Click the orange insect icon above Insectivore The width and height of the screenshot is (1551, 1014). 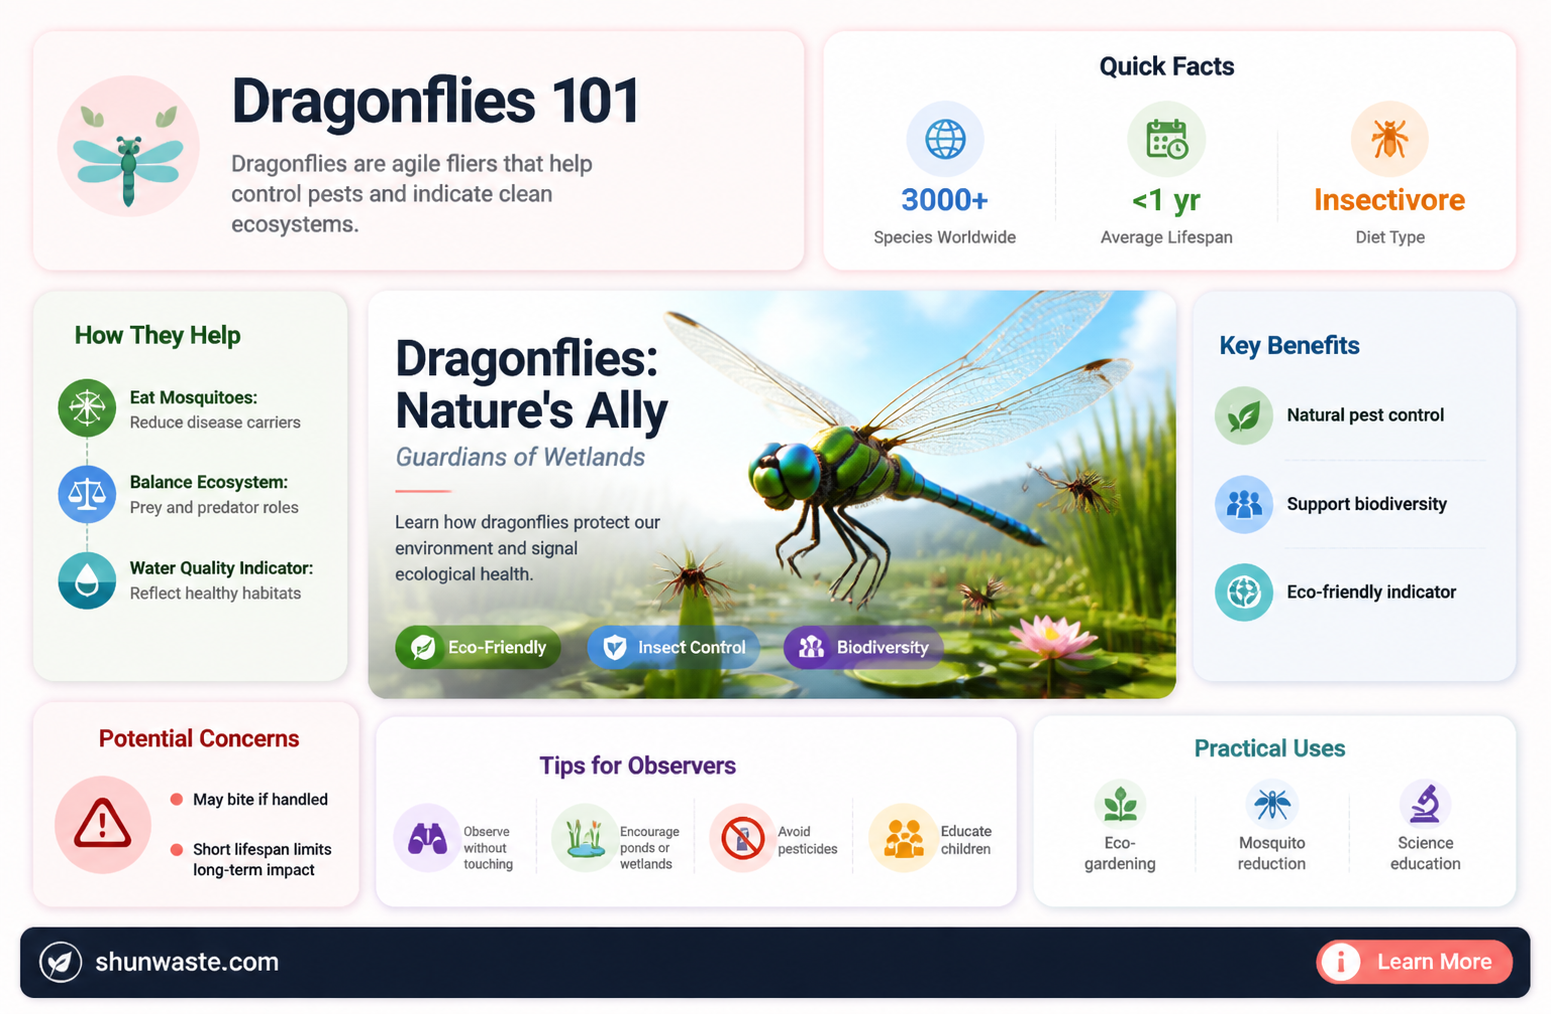(1389, 139)
